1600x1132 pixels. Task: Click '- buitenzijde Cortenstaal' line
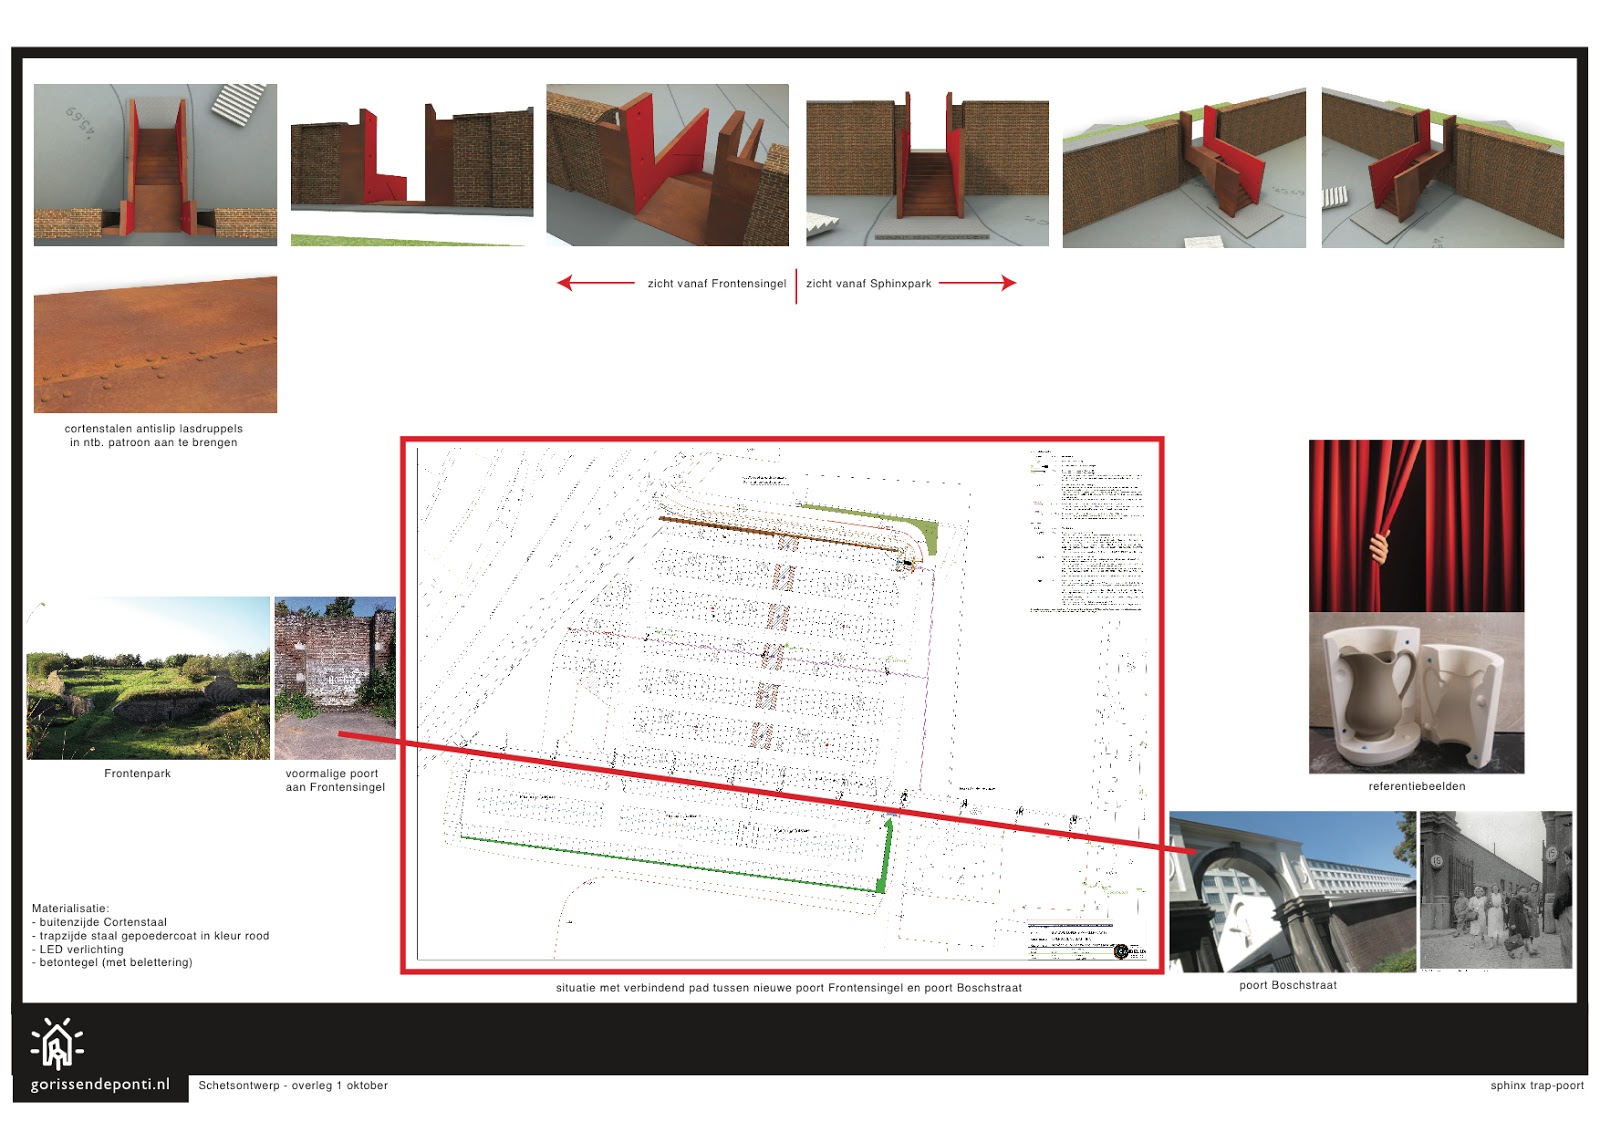tap(100, 923)
